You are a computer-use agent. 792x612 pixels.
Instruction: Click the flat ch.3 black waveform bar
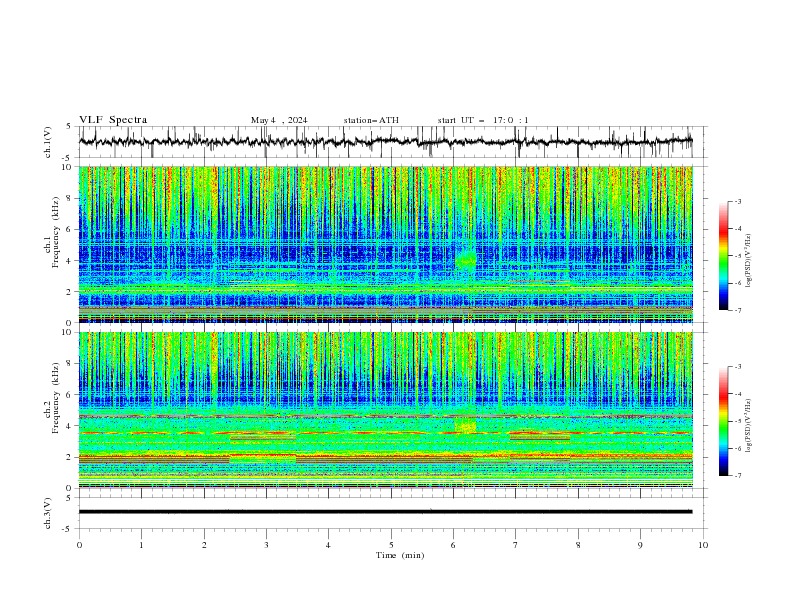click(x=385, y=512)
